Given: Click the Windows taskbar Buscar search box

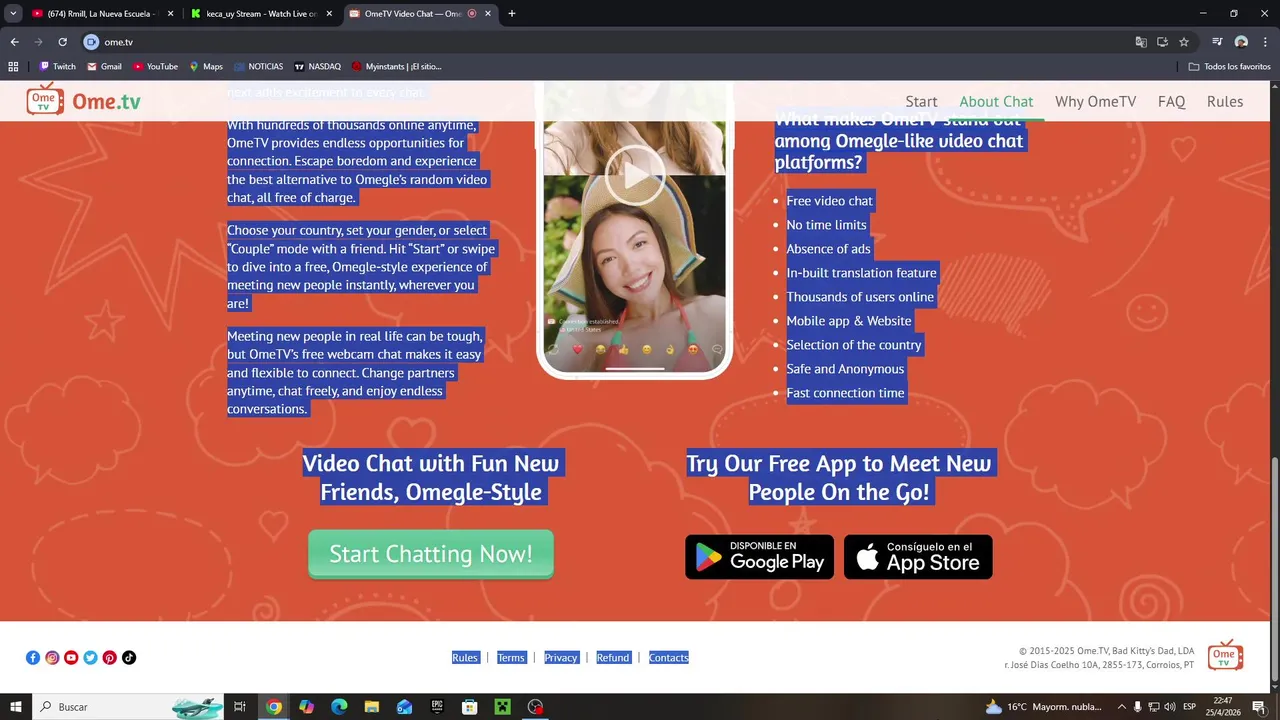Looking at the screenshot, I should 128,707.
